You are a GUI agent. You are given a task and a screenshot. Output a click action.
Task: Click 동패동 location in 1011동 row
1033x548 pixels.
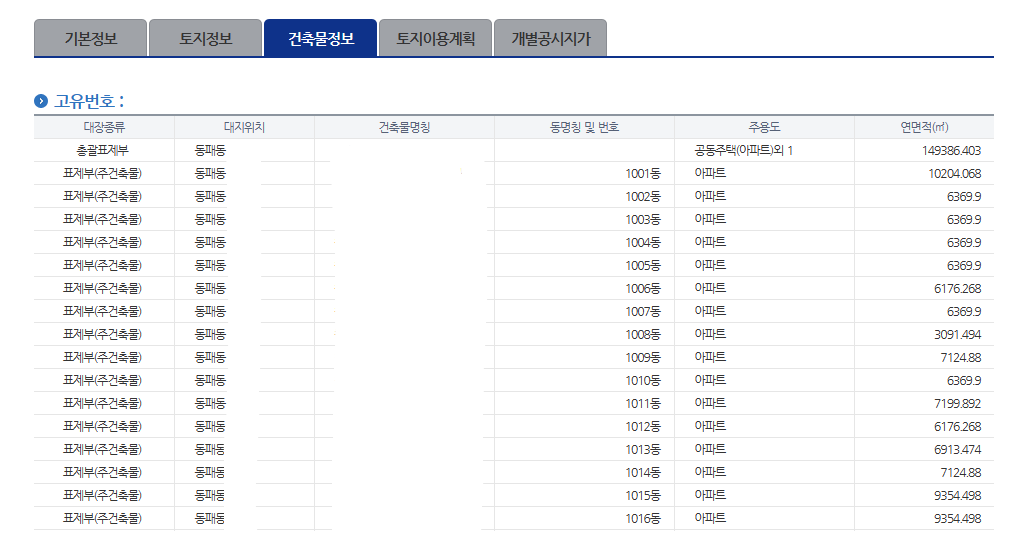click(x=210, y=403)
